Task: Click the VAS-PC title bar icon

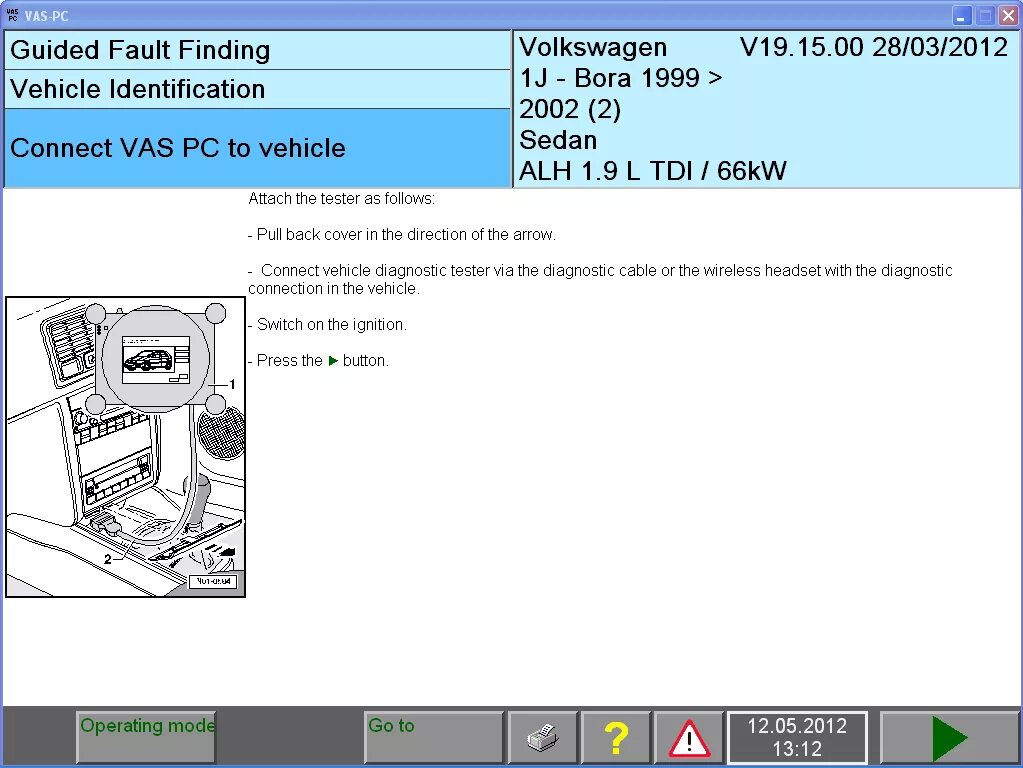Action: [x=12, y=15]
